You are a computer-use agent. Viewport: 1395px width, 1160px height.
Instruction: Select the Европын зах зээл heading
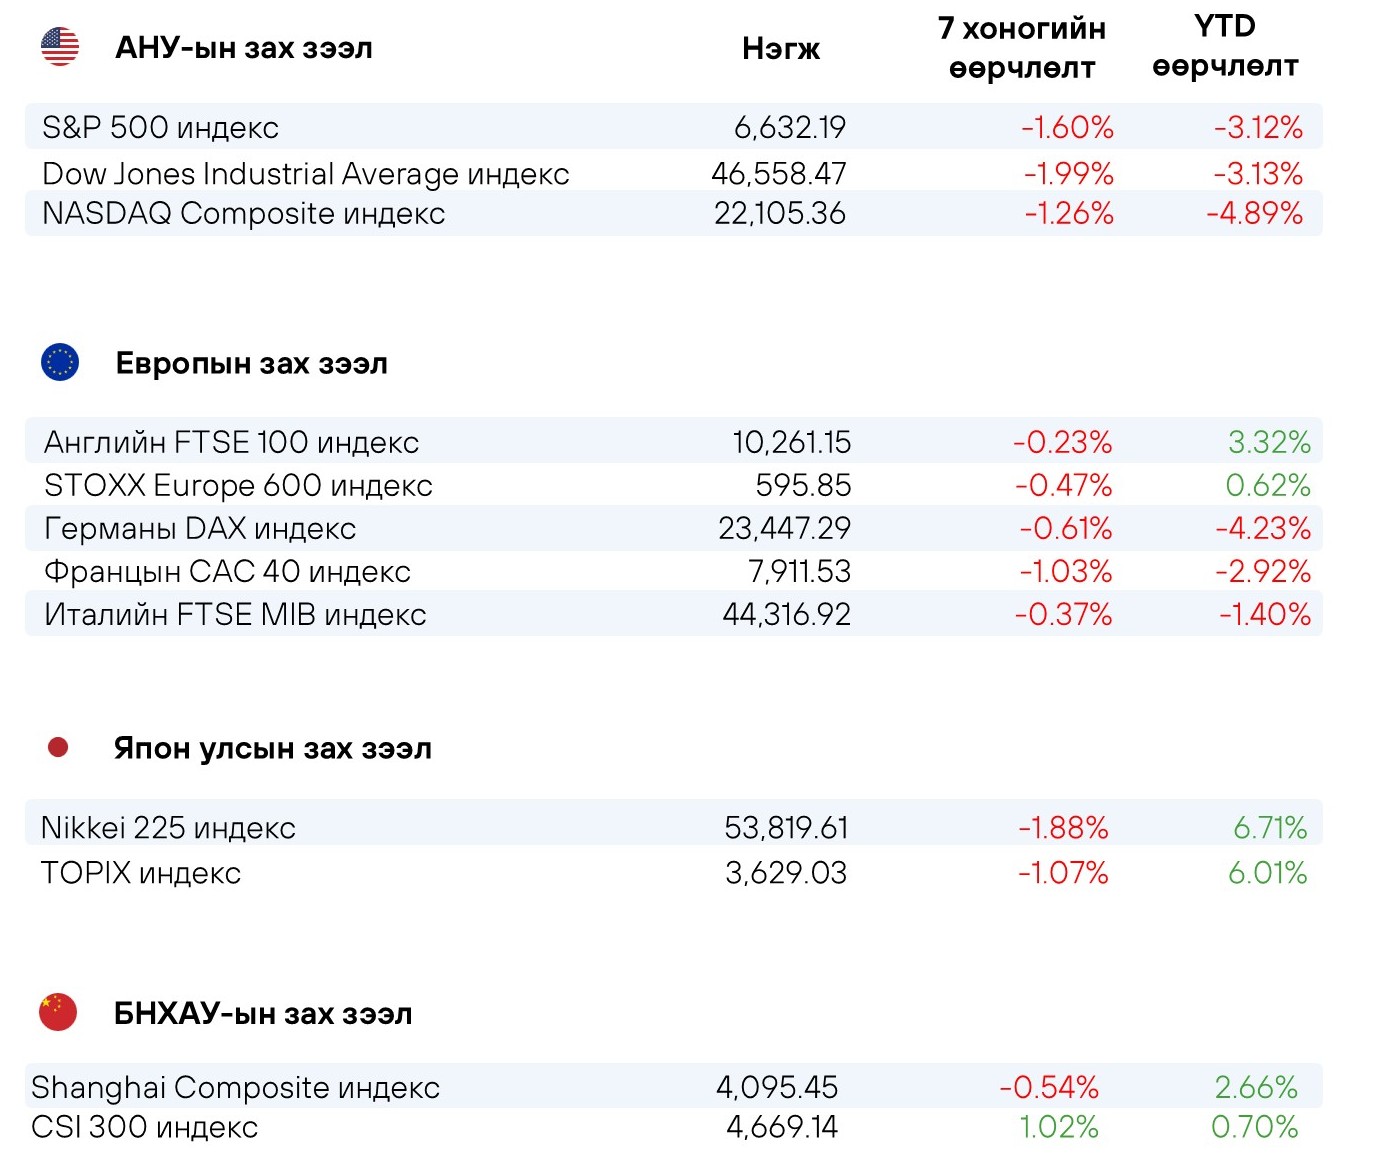(252, 363)
